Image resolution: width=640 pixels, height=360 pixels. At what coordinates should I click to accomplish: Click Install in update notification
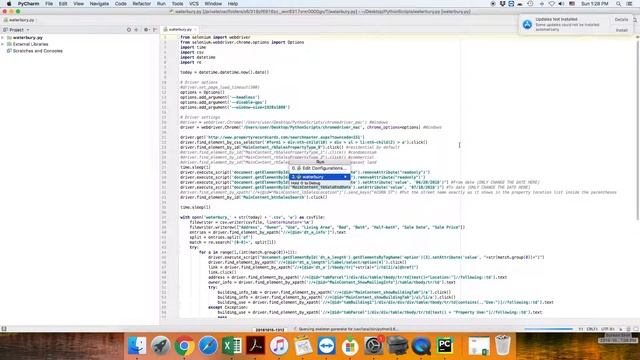click(621, 30)
